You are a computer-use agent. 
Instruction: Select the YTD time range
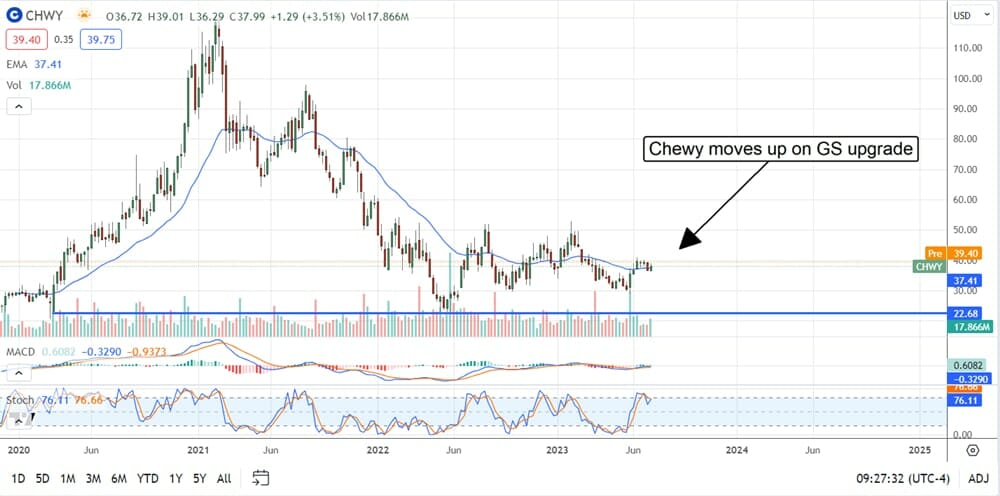click(x=148, y=478)
